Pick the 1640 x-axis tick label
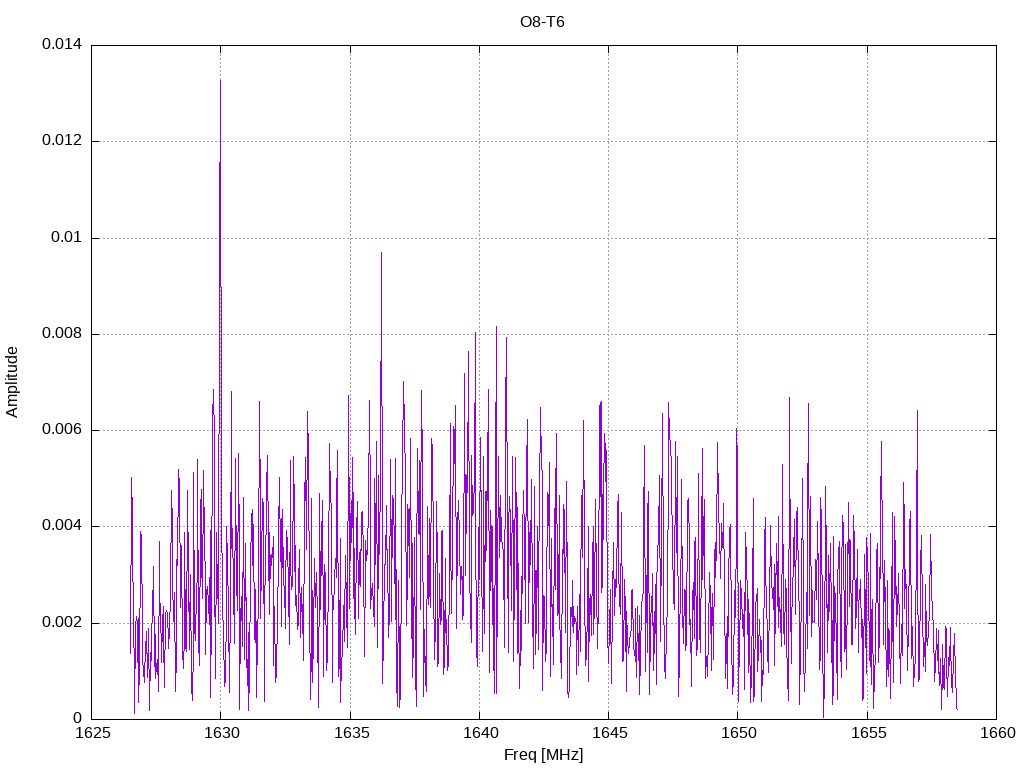 click(479, 734)
